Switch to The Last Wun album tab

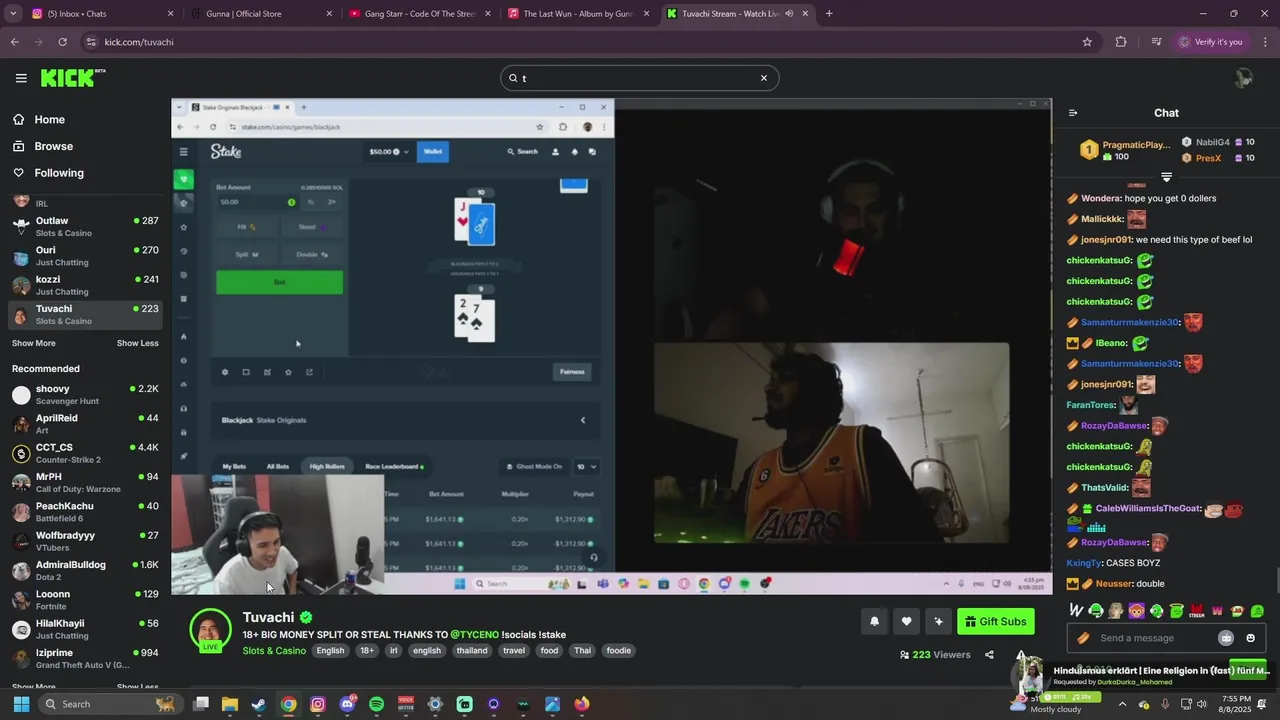[578, 14]
